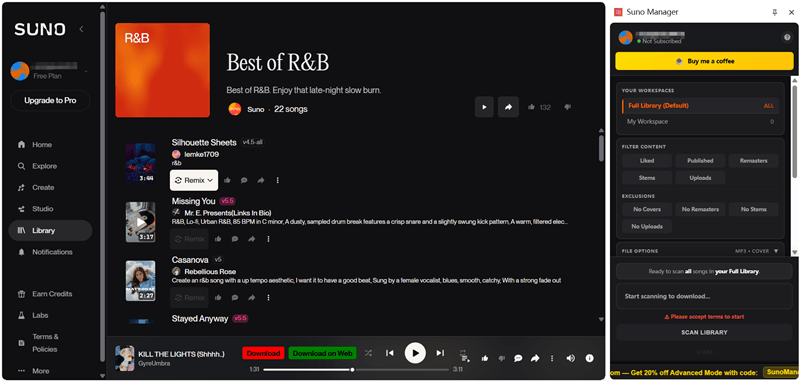This screenshot has width=800, height=381.
Task: Share the current track from player bar
Action: pyautogui.click(x=535, y=359)
